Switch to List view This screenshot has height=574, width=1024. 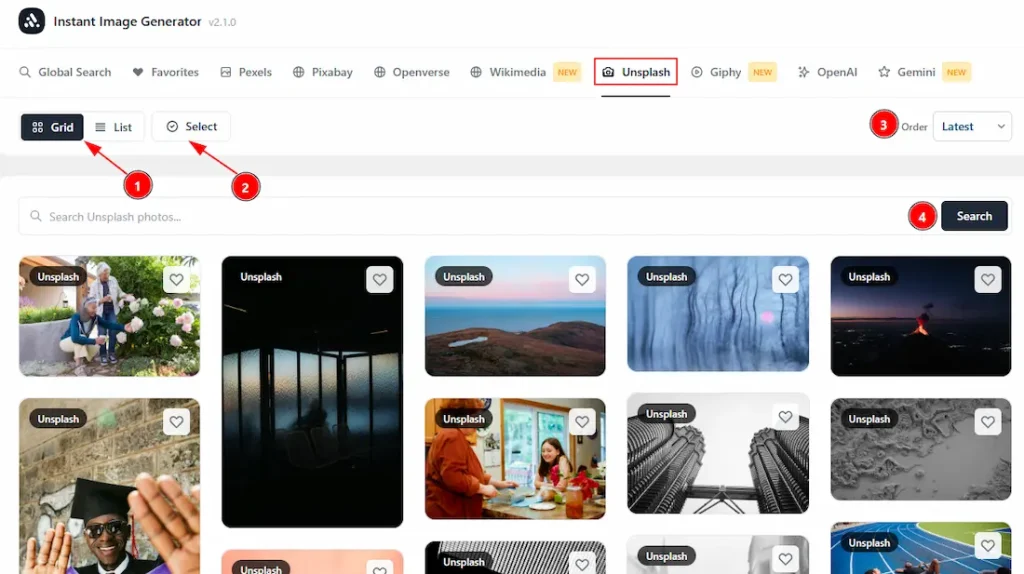coord(114,127)
